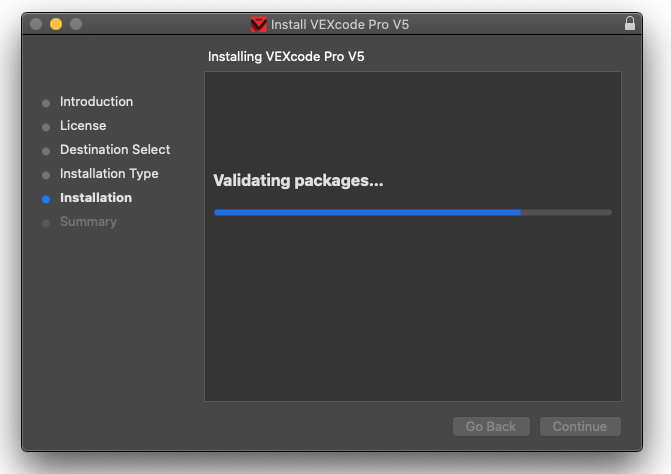The image size is (671, 474).
Task: Click the dimmed bullet beside Summary
Action: pos(46,223)
